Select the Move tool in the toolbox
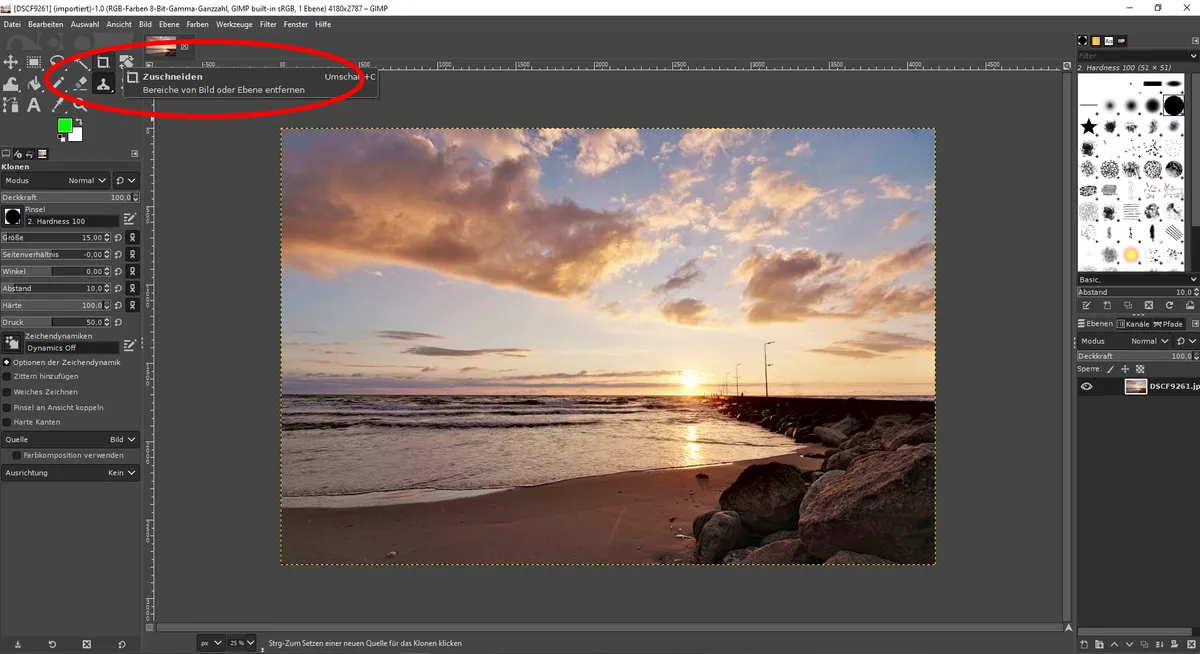Image resolution: width=1200 pixels, height=654 pixels. point(11,62)
